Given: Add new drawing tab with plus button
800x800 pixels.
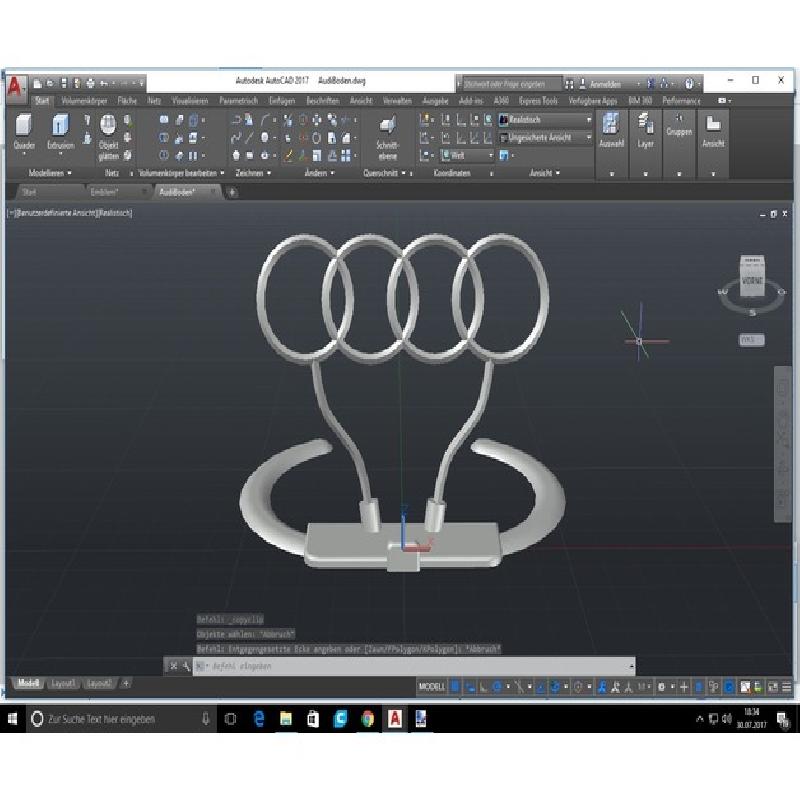Looking at the screenshot, I should pyautogui.click(x=232, y=192).
